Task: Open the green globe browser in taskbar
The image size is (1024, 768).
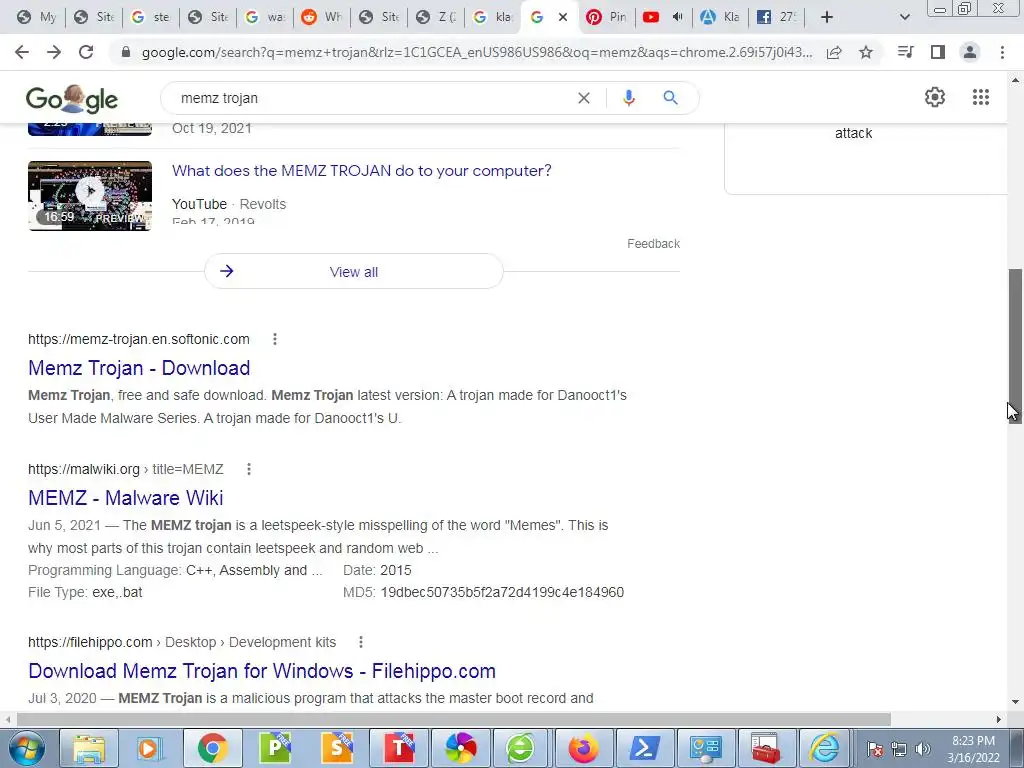Action: 522,748
